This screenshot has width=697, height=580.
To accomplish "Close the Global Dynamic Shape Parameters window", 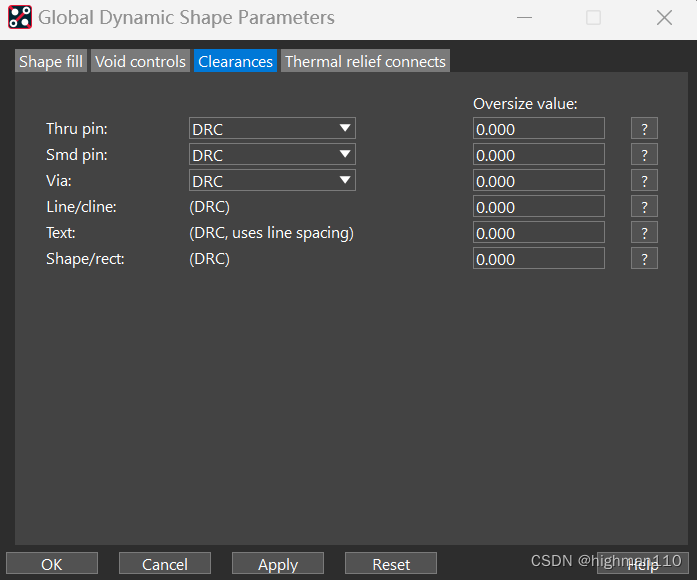I will (x=664, y=18).
